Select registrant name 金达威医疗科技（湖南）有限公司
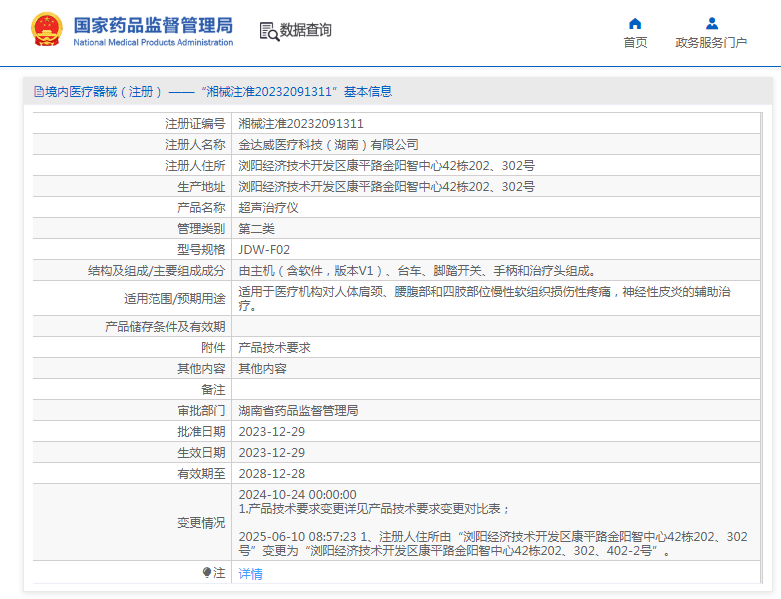 click(328, 144)
